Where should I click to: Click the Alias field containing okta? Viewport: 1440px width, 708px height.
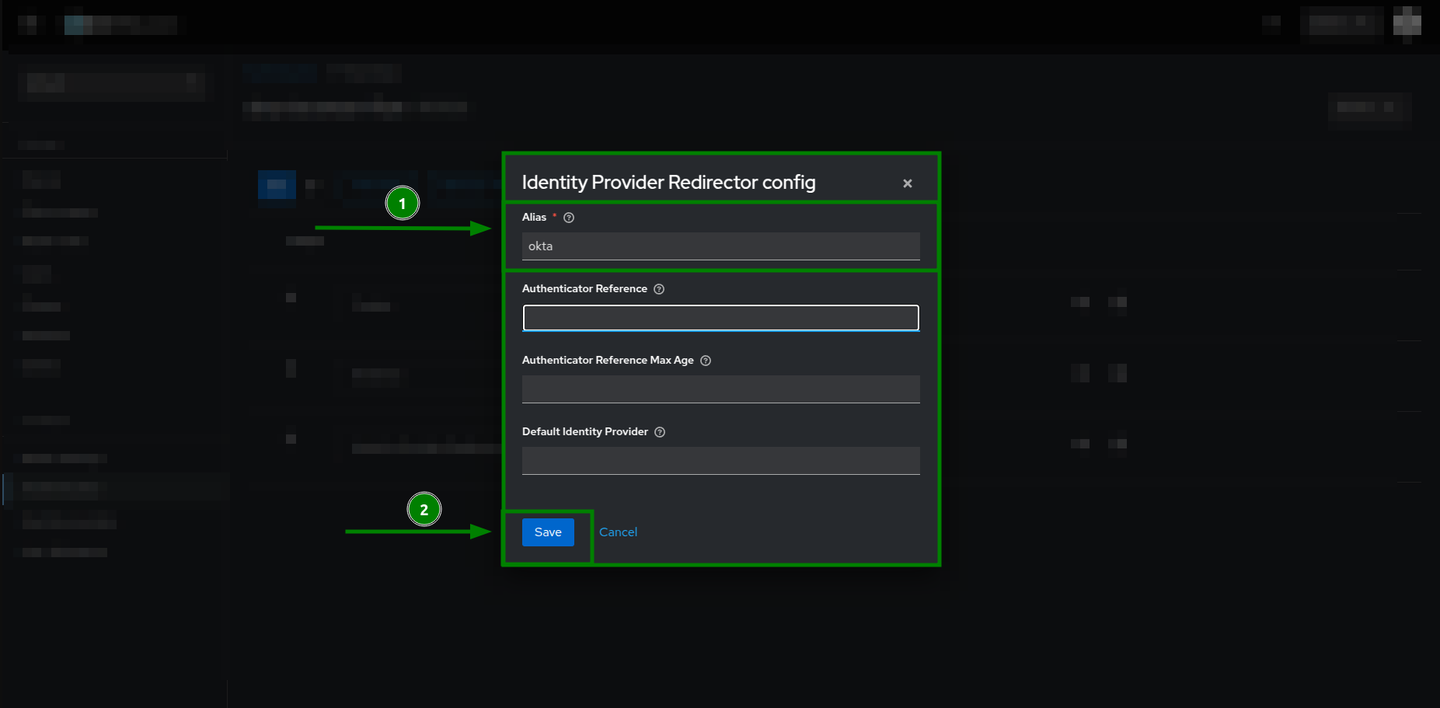tap(720, 246)
